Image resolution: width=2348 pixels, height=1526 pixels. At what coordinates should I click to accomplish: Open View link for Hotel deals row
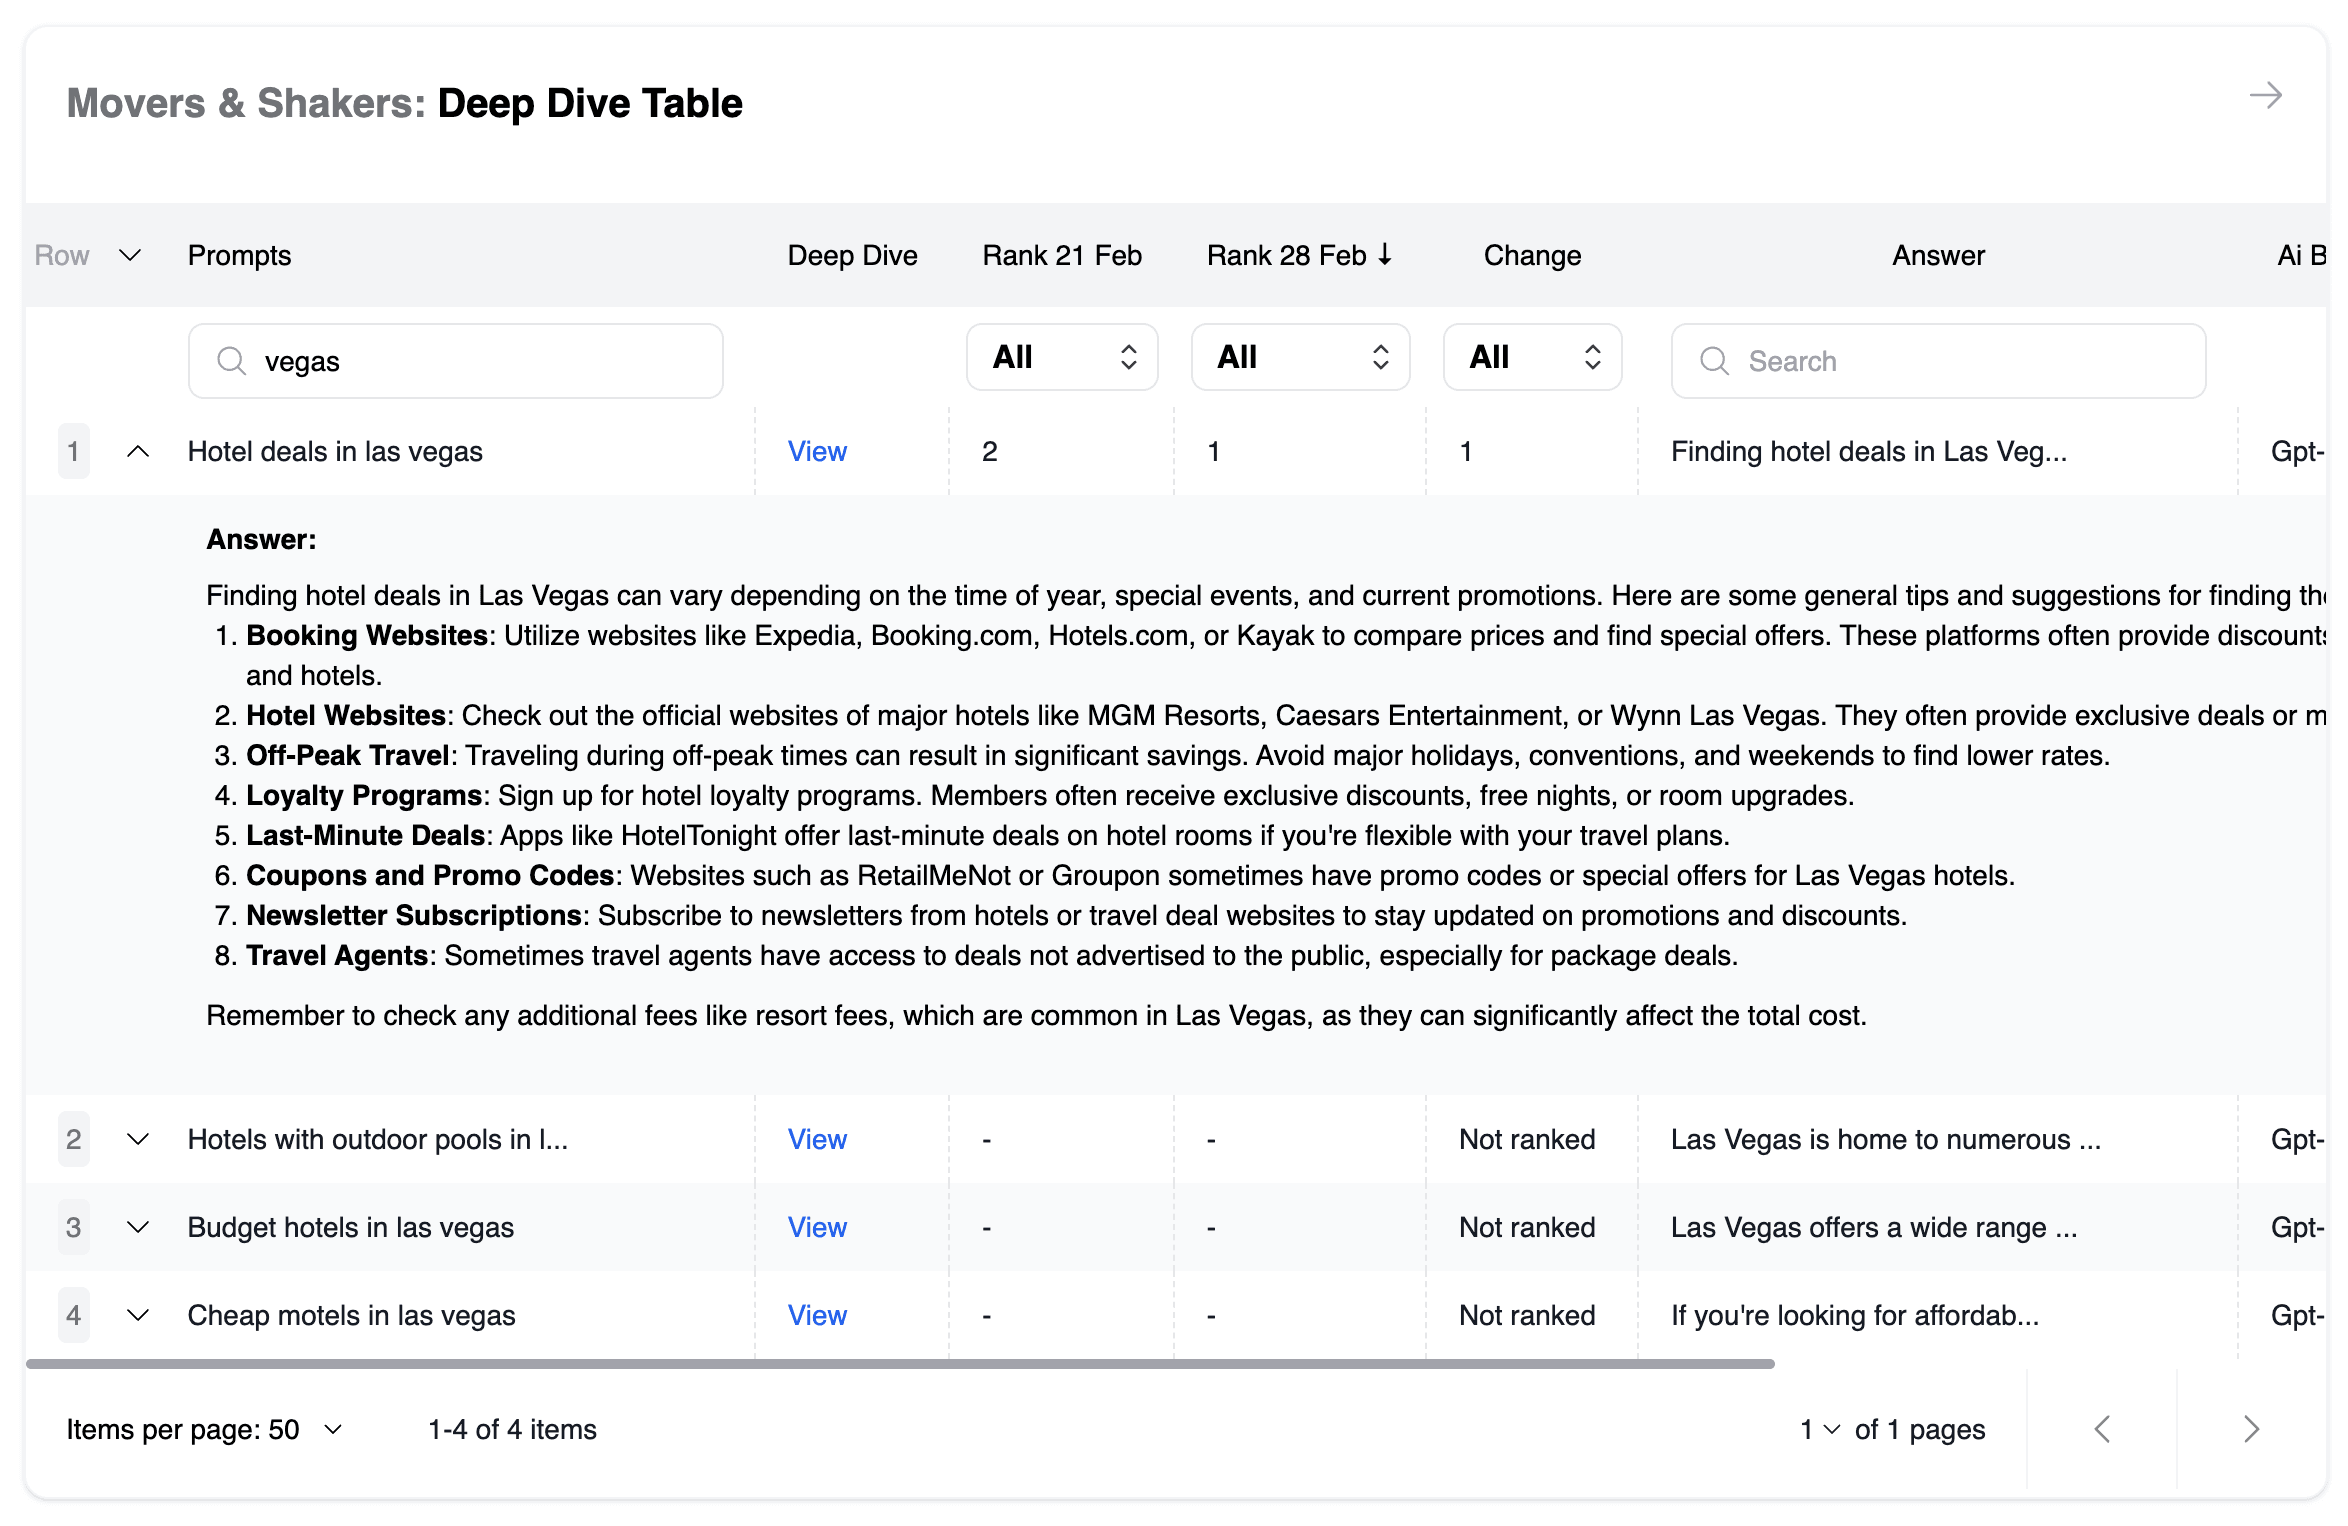point(817,451)
